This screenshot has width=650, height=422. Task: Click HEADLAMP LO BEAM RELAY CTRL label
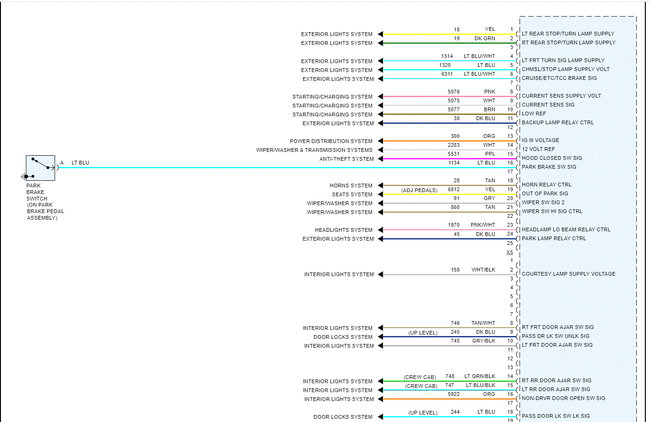[566, 229]
